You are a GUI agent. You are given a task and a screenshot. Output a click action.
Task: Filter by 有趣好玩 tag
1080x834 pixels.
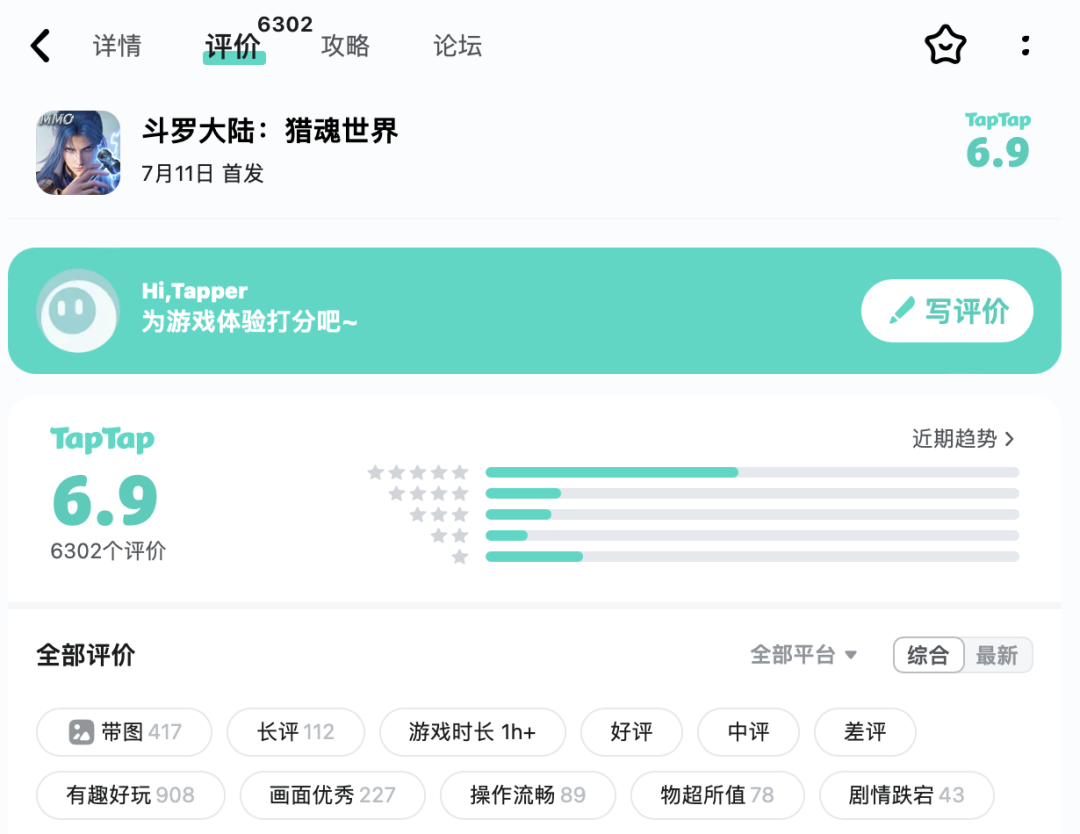click(x=130, y=796)
